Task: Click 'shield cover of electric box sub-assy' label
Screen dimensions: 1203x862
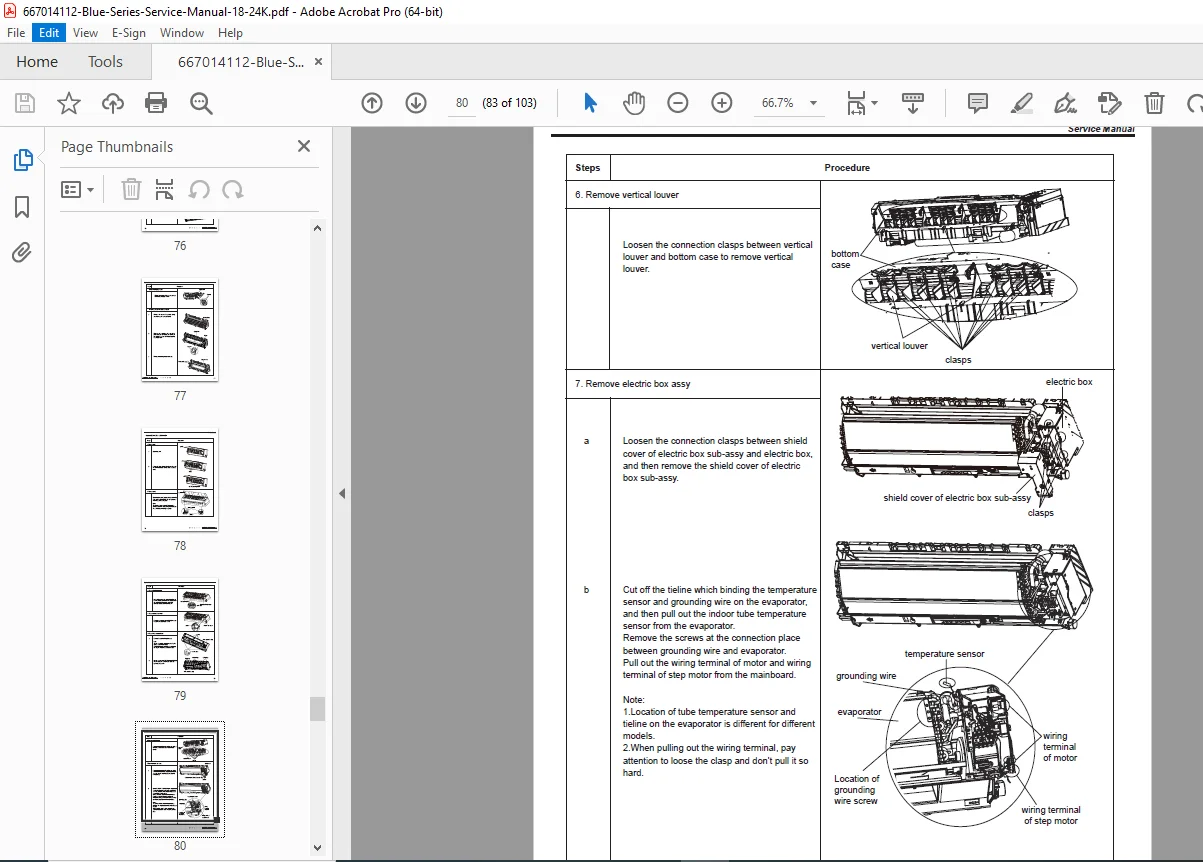Action: [957, 498]
